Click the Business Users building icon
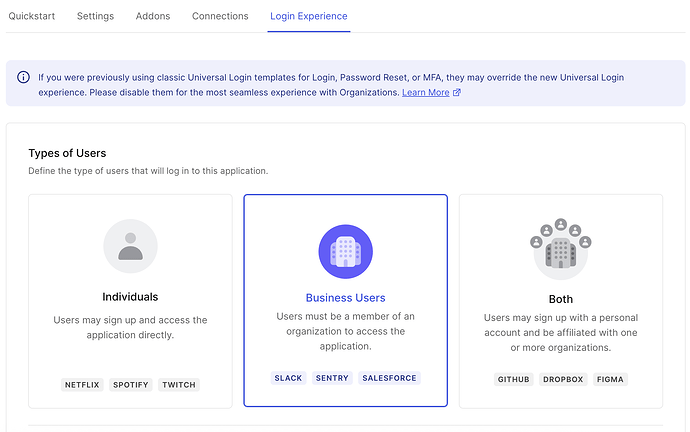The height and width of the screenshot is (432, 690). [x=345, y=252]
